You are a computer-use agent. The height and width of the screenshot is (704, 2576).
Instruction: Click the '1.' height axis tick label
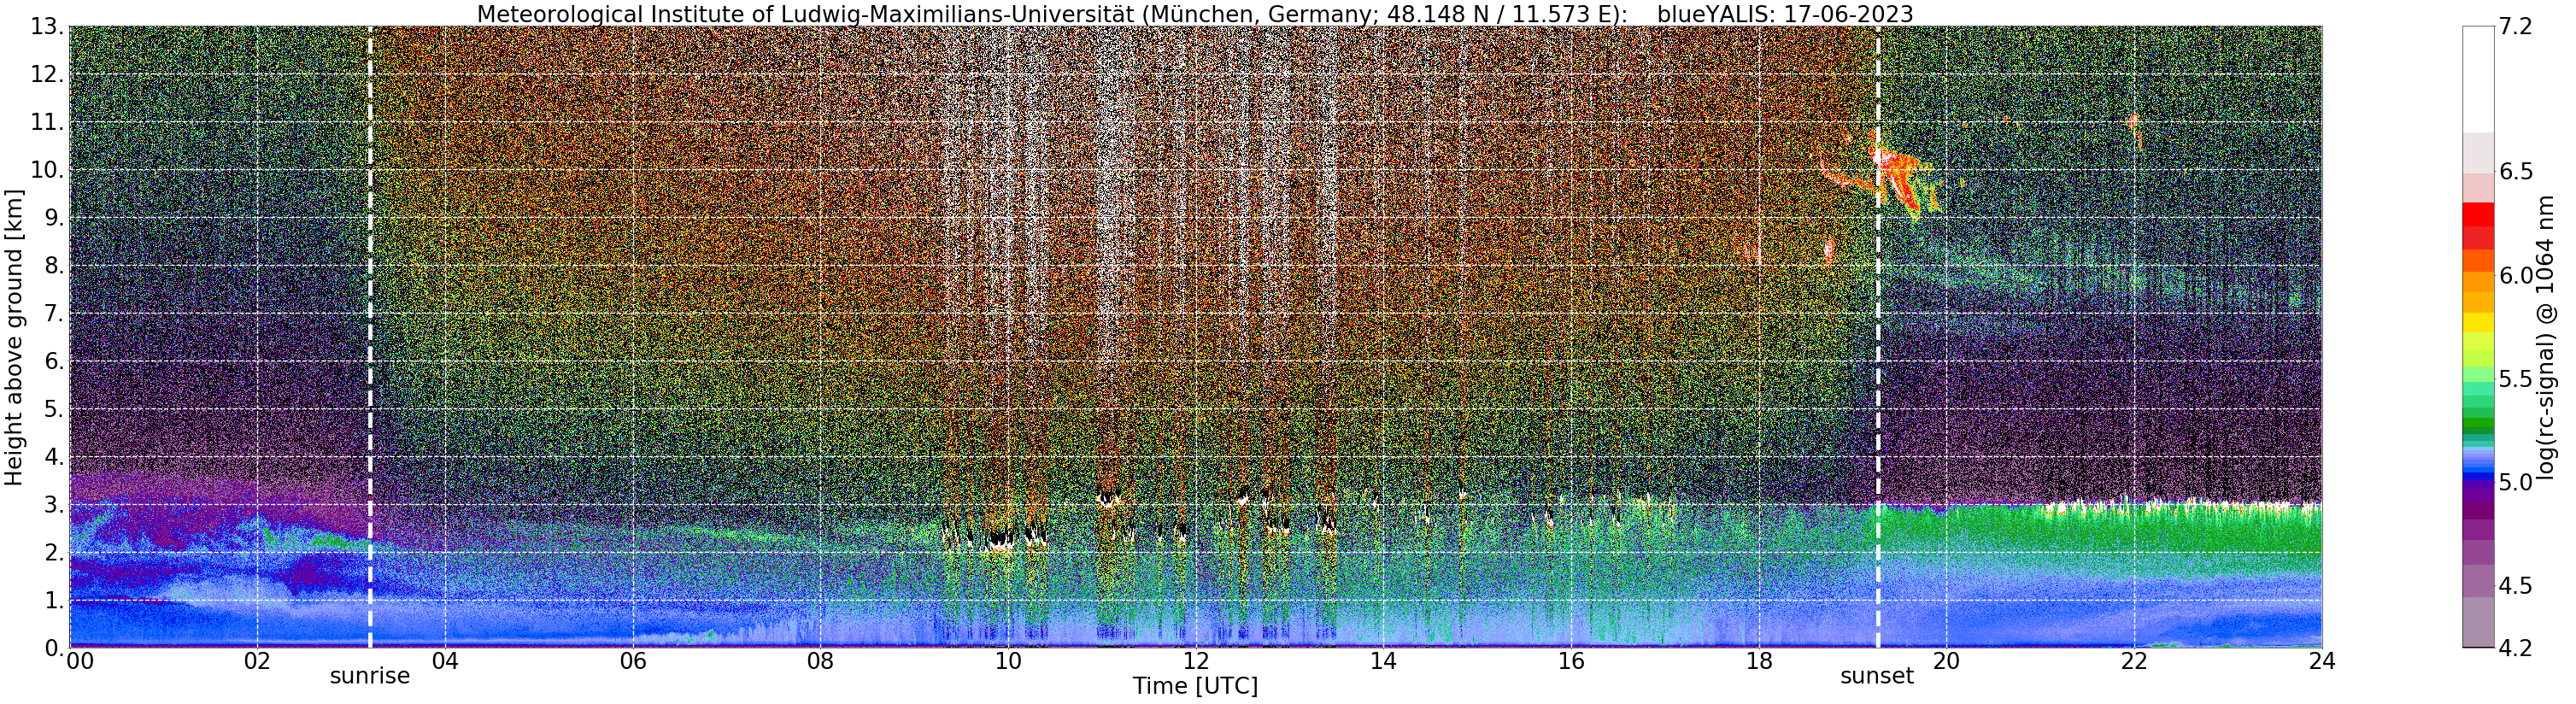pos(53,600)
